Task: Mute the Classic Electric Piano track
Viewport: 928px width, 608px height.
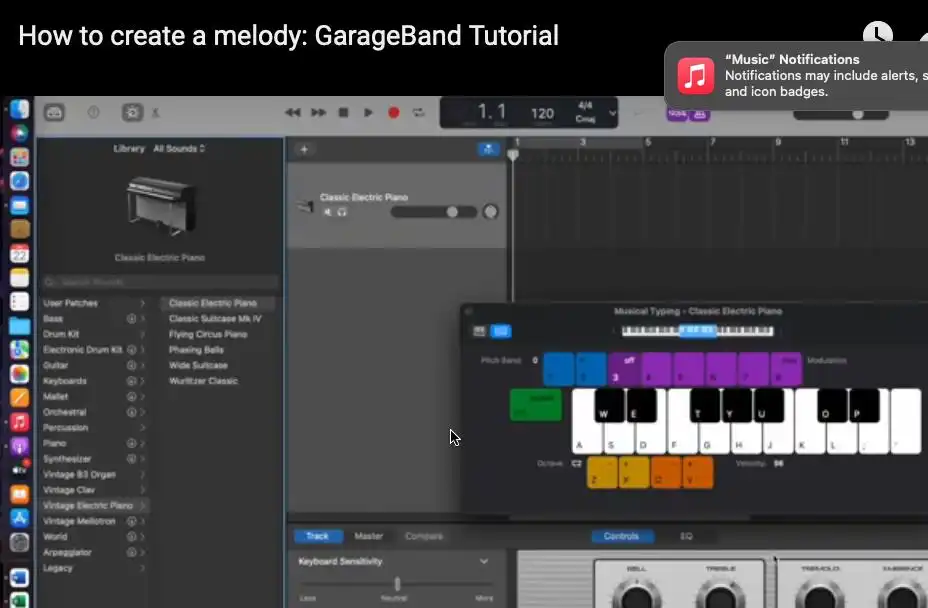Action: click(x=327, y=212)
